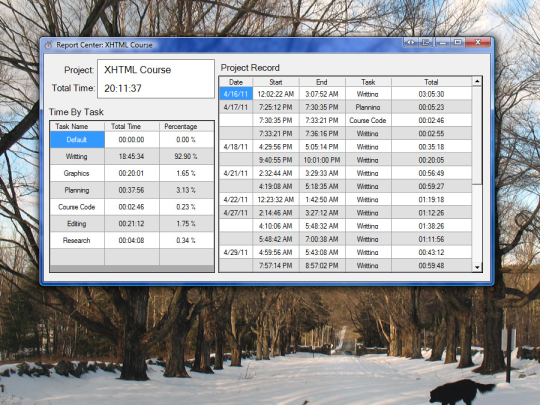Image resolution: width=540 pixels, height=405 pixels.
Task: Click the Project Record vertical scrollbar thumb
Action: [477, 135]
